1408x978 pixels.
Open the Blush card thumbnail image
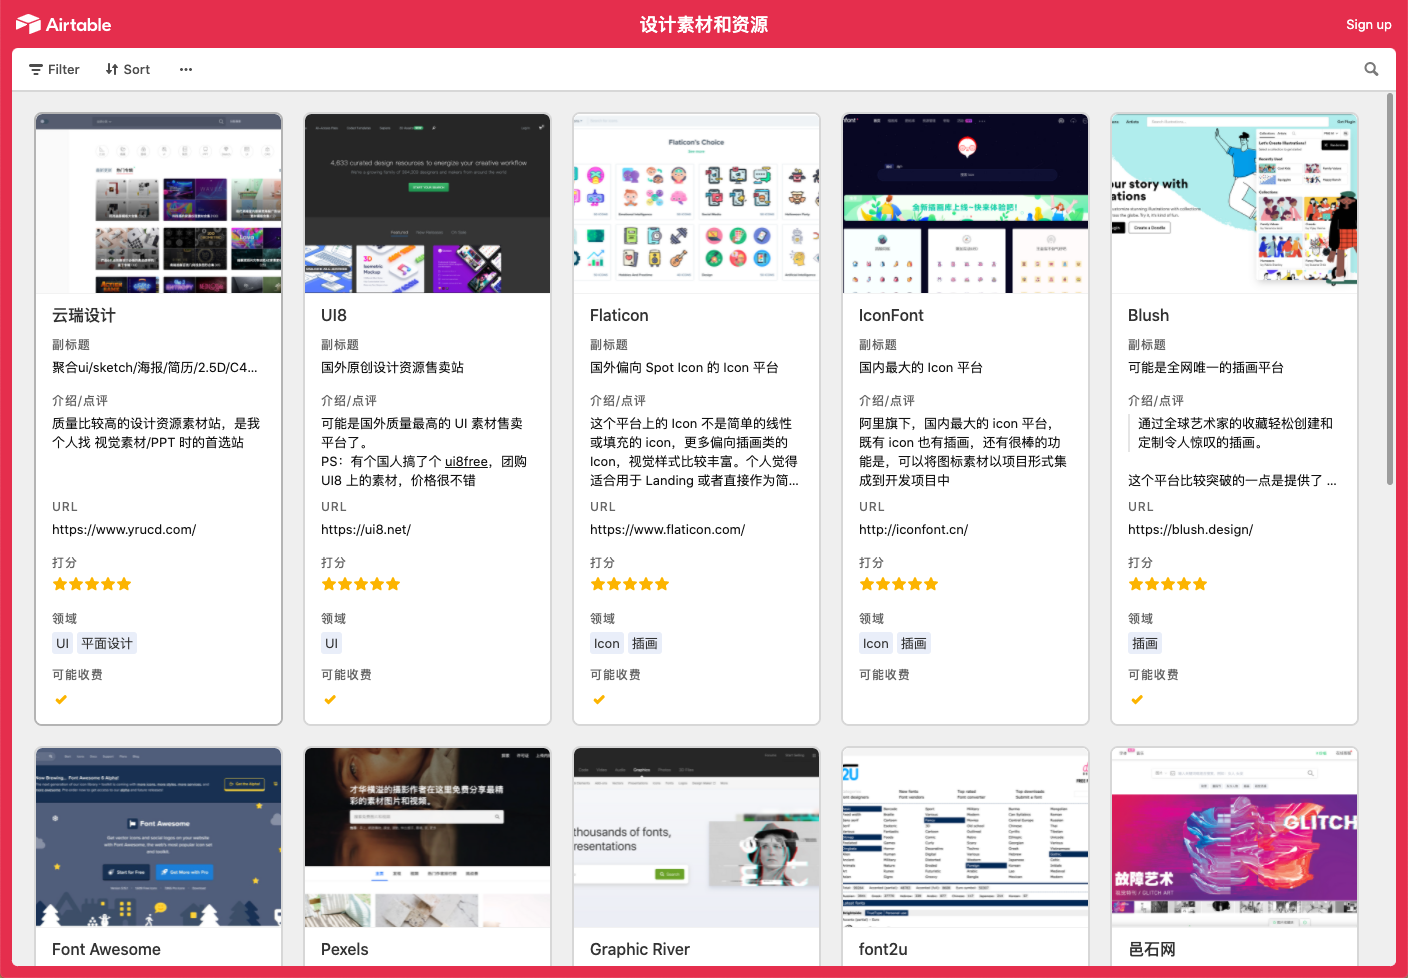coord(1234,203)
